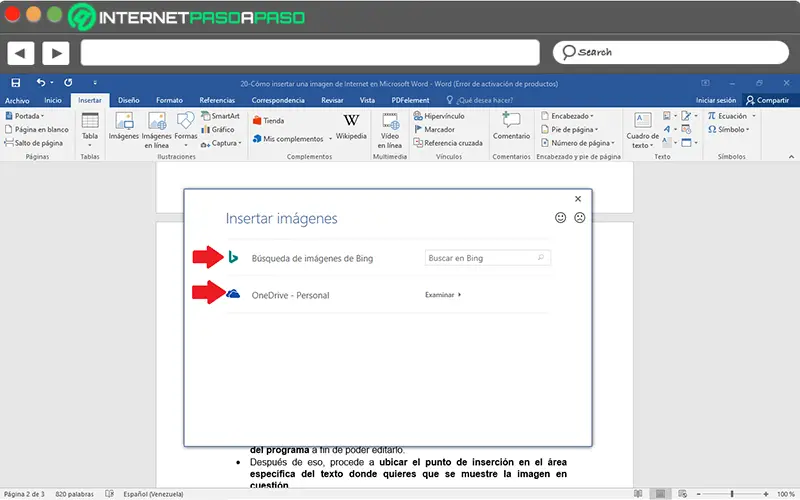Switch to the read mode view icon
Image resolution: width=800 pixels, height=500 pixels.
click(638, 493)
